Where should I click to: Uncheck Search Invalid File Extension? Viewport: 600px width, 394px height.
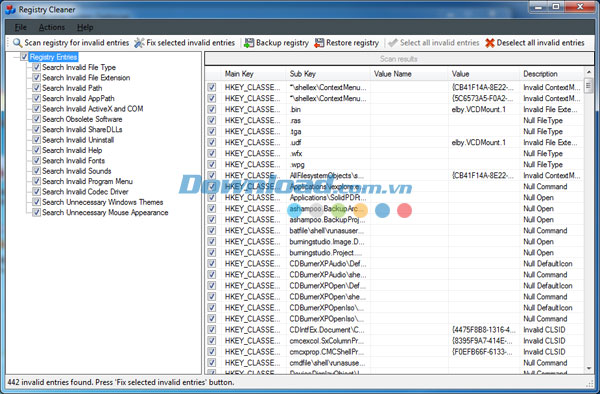tap(36, 78)
